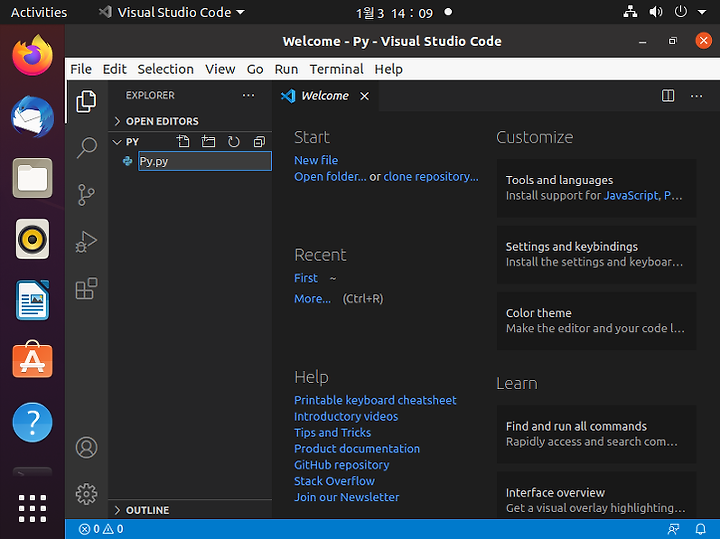The height and width of the screenshot is (539, 720).
Task: Show Applications grid in the dock
Action: pos(32,508)
